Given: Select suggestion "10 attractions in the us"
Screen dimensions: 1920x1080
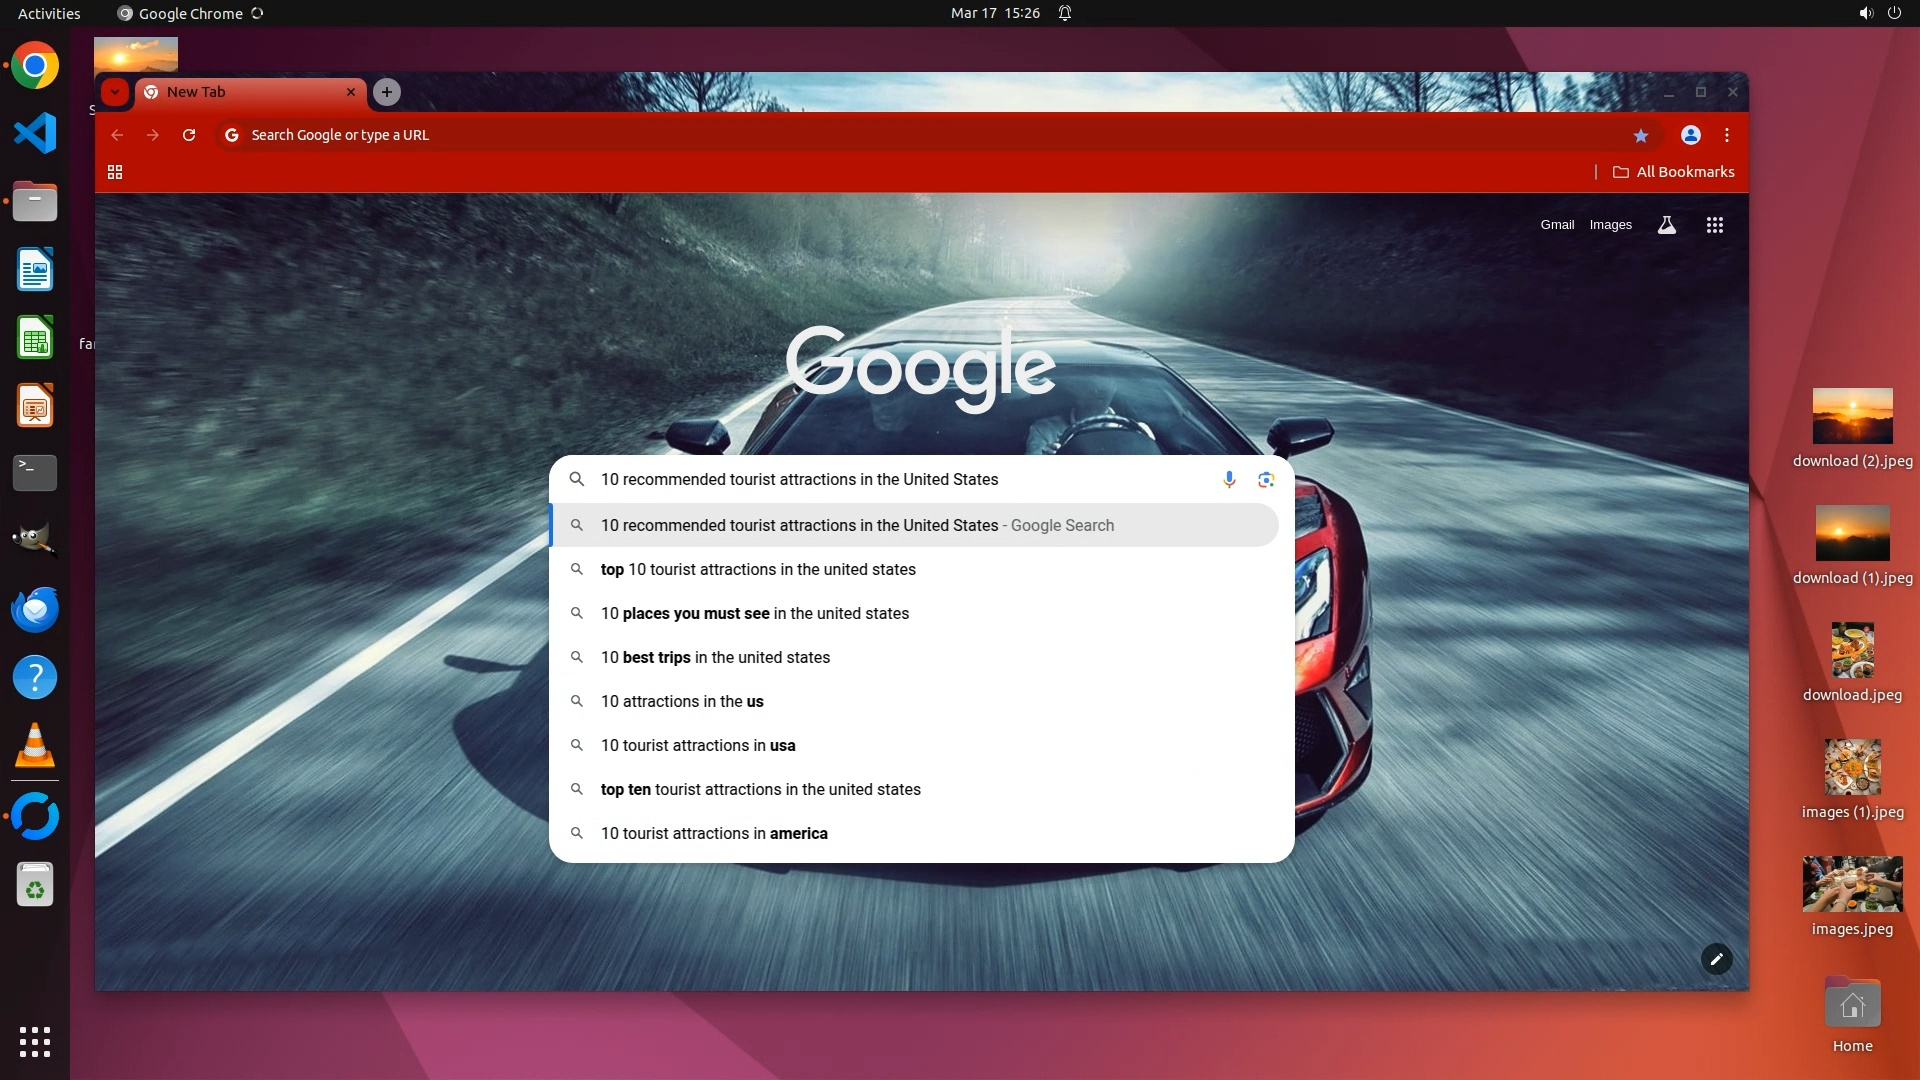Looking at the screenshot, I should (x=682, y=701).
